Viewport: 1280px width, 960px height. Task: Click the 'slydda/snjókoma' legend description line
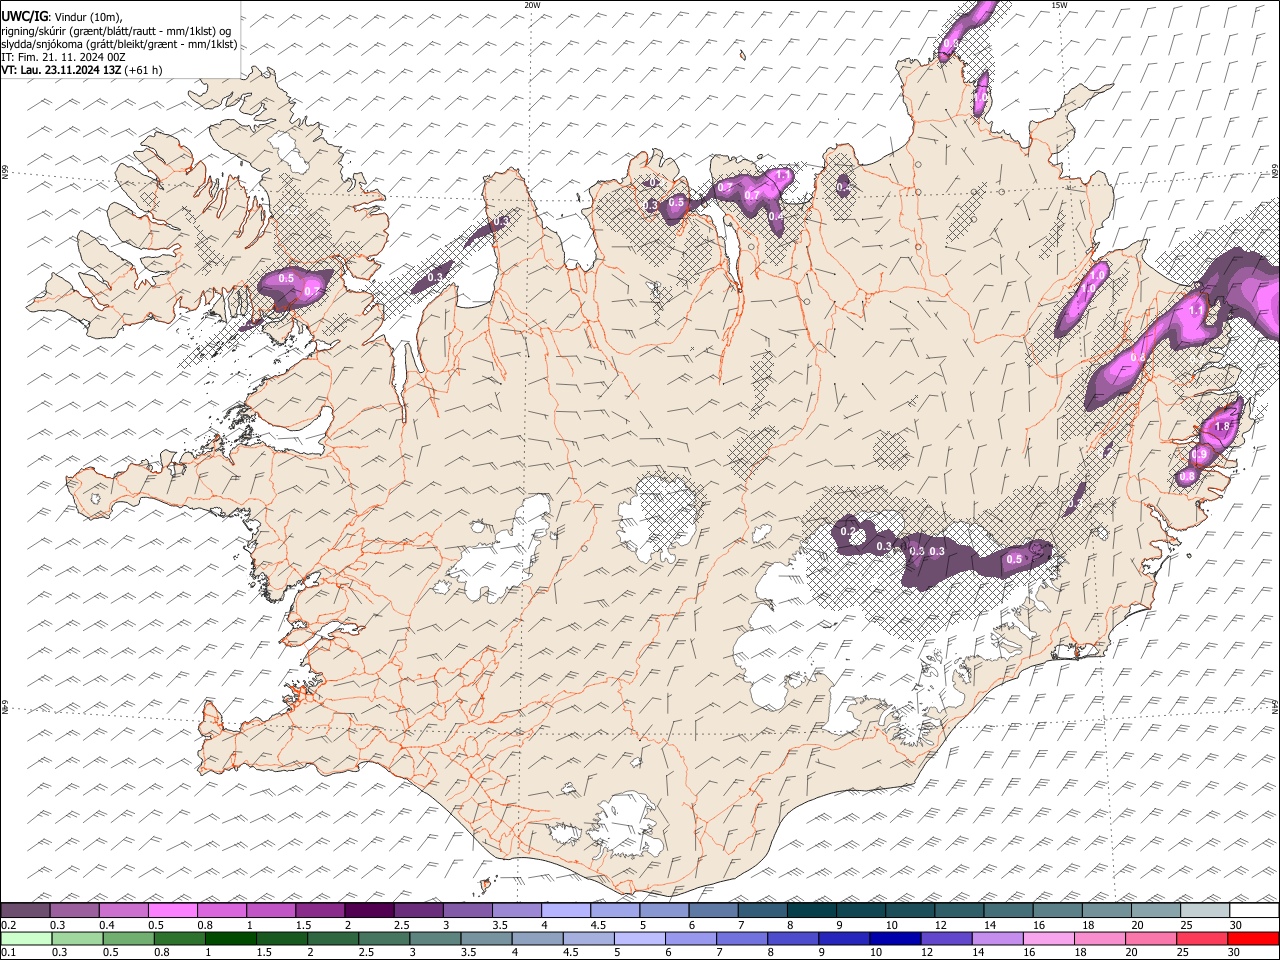point(119,44)
